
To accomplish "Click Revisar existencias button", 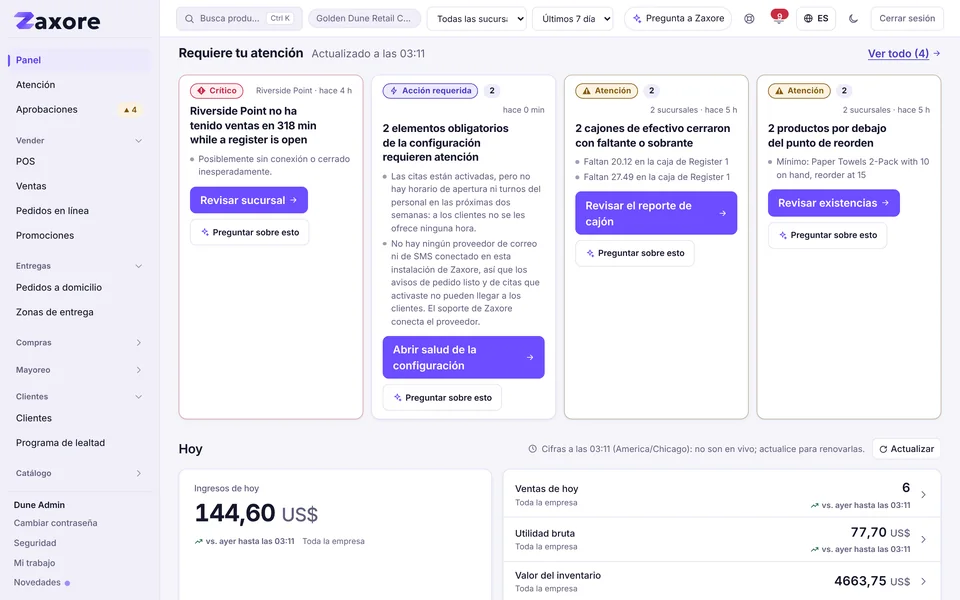I will (834, 203).
